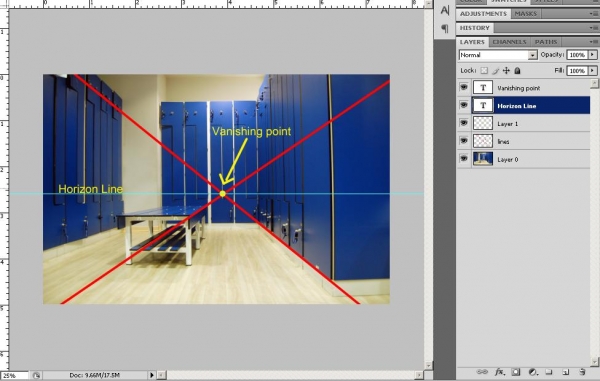Open the Normal blend mode dropdown
Viewport: 600px width, 381px height.
pos(498,55)
